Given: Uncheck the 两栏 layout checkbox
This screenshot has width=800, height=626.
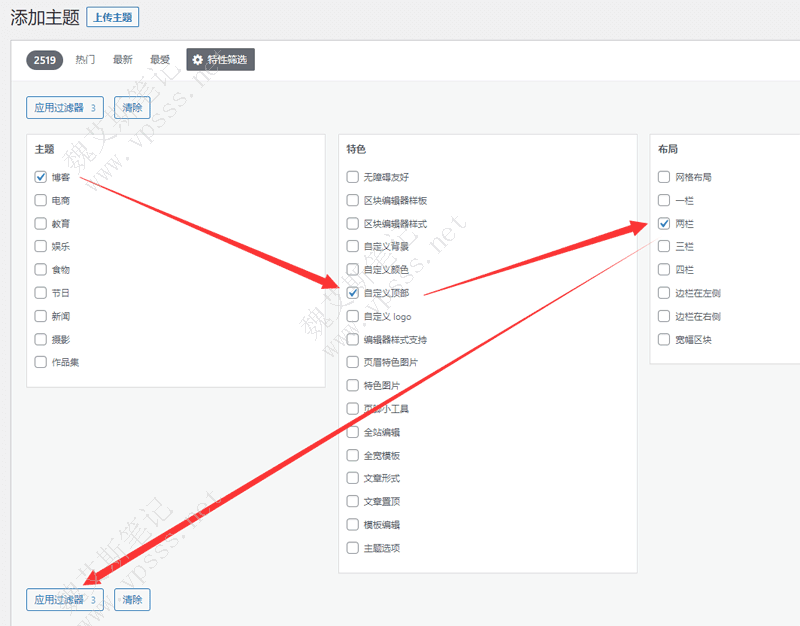Looking at the screenshot, I should tap(664, 223).
